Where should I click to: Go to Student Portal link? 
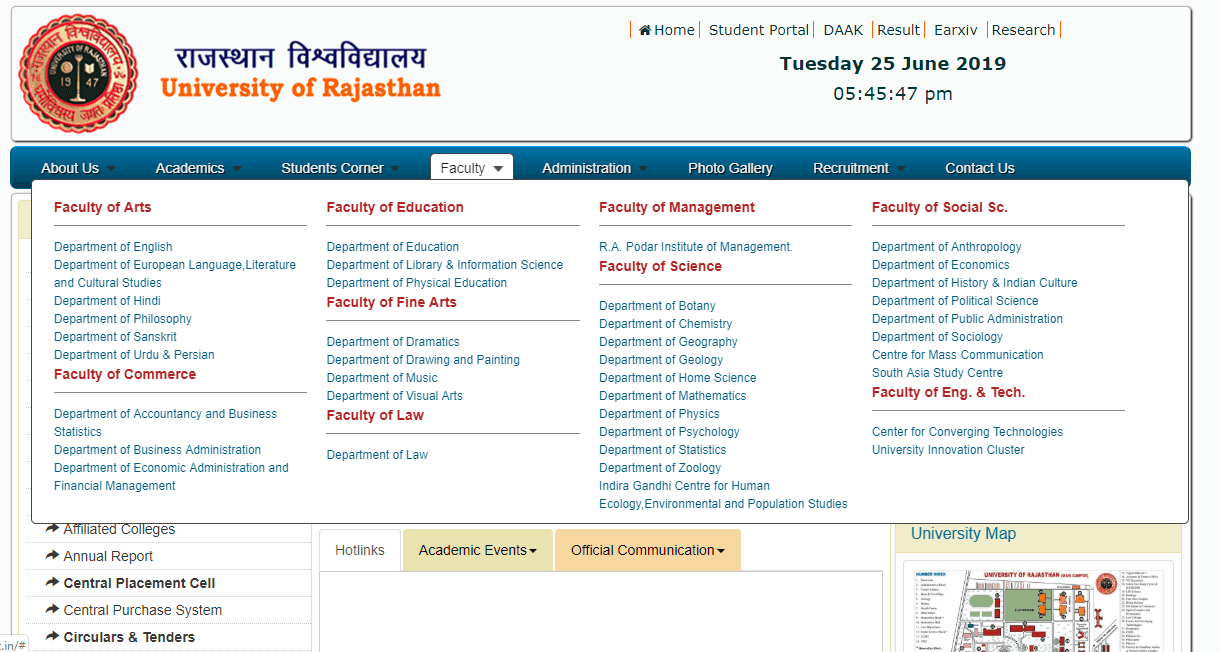pos(759,30)
